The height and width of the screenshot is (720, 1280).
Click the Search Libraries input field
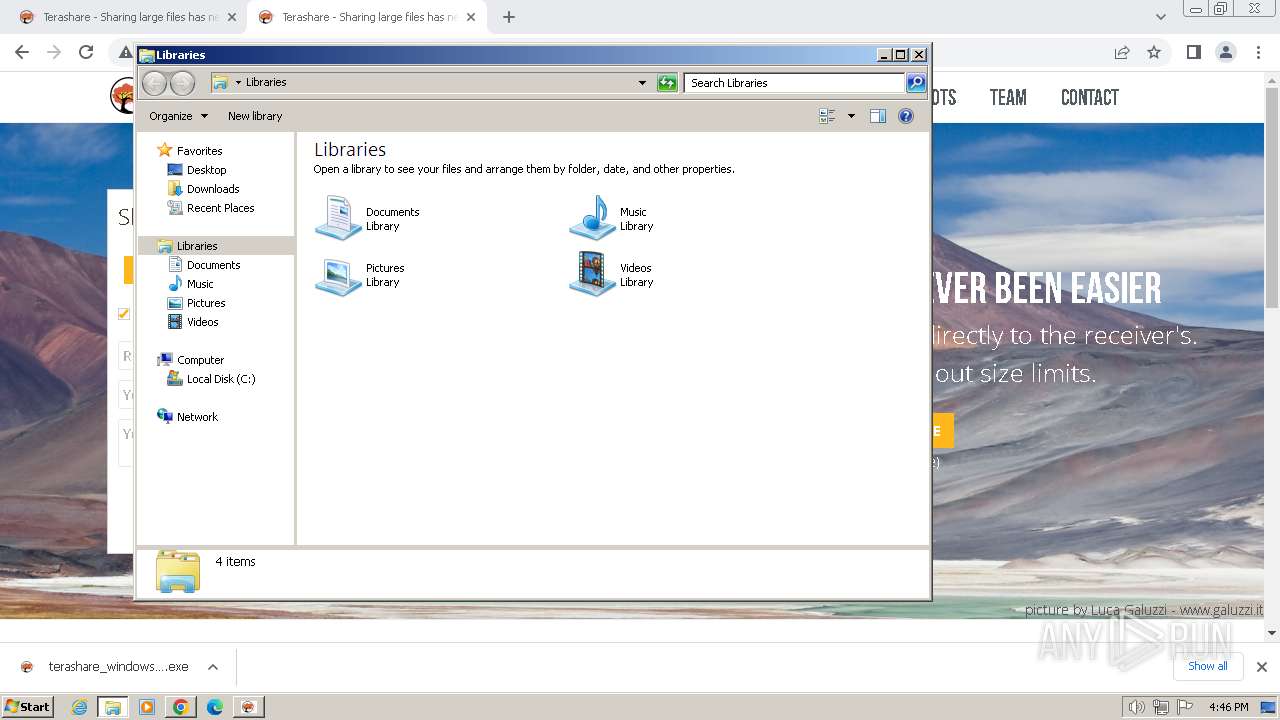point(795,83)
